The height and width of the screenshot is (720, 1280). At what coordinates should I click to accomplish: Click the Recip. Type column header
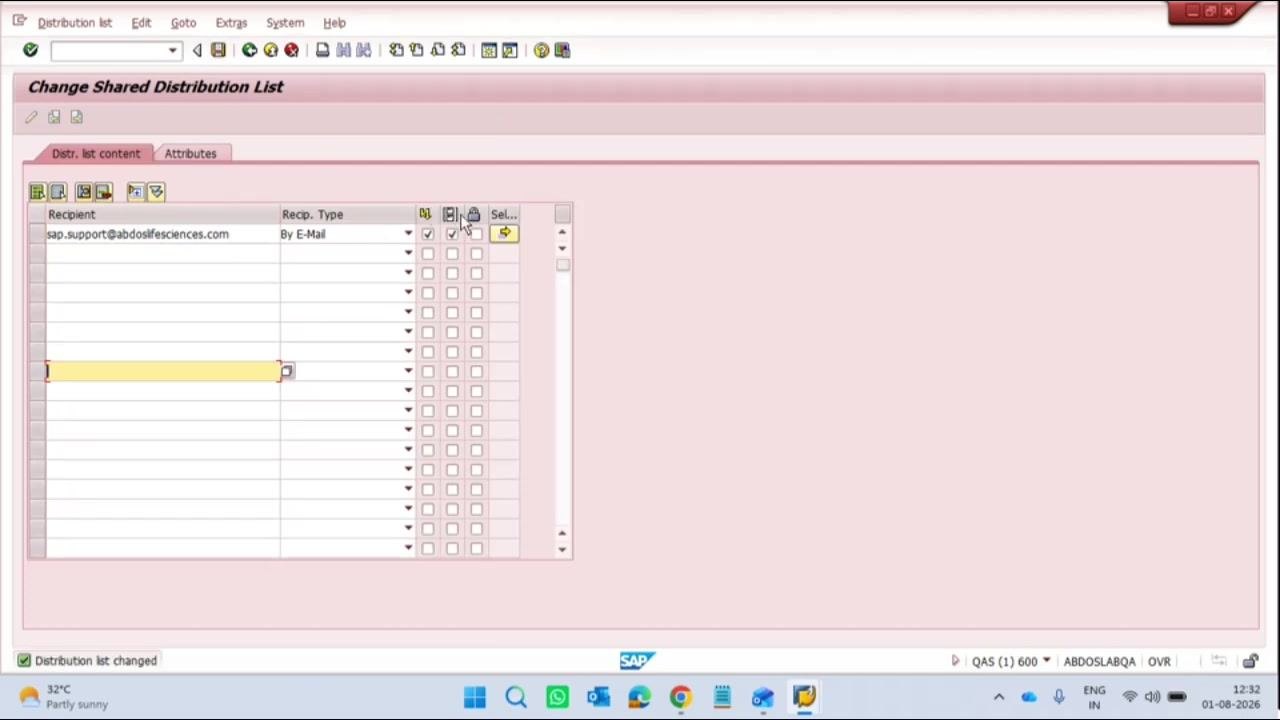(348, 214)
